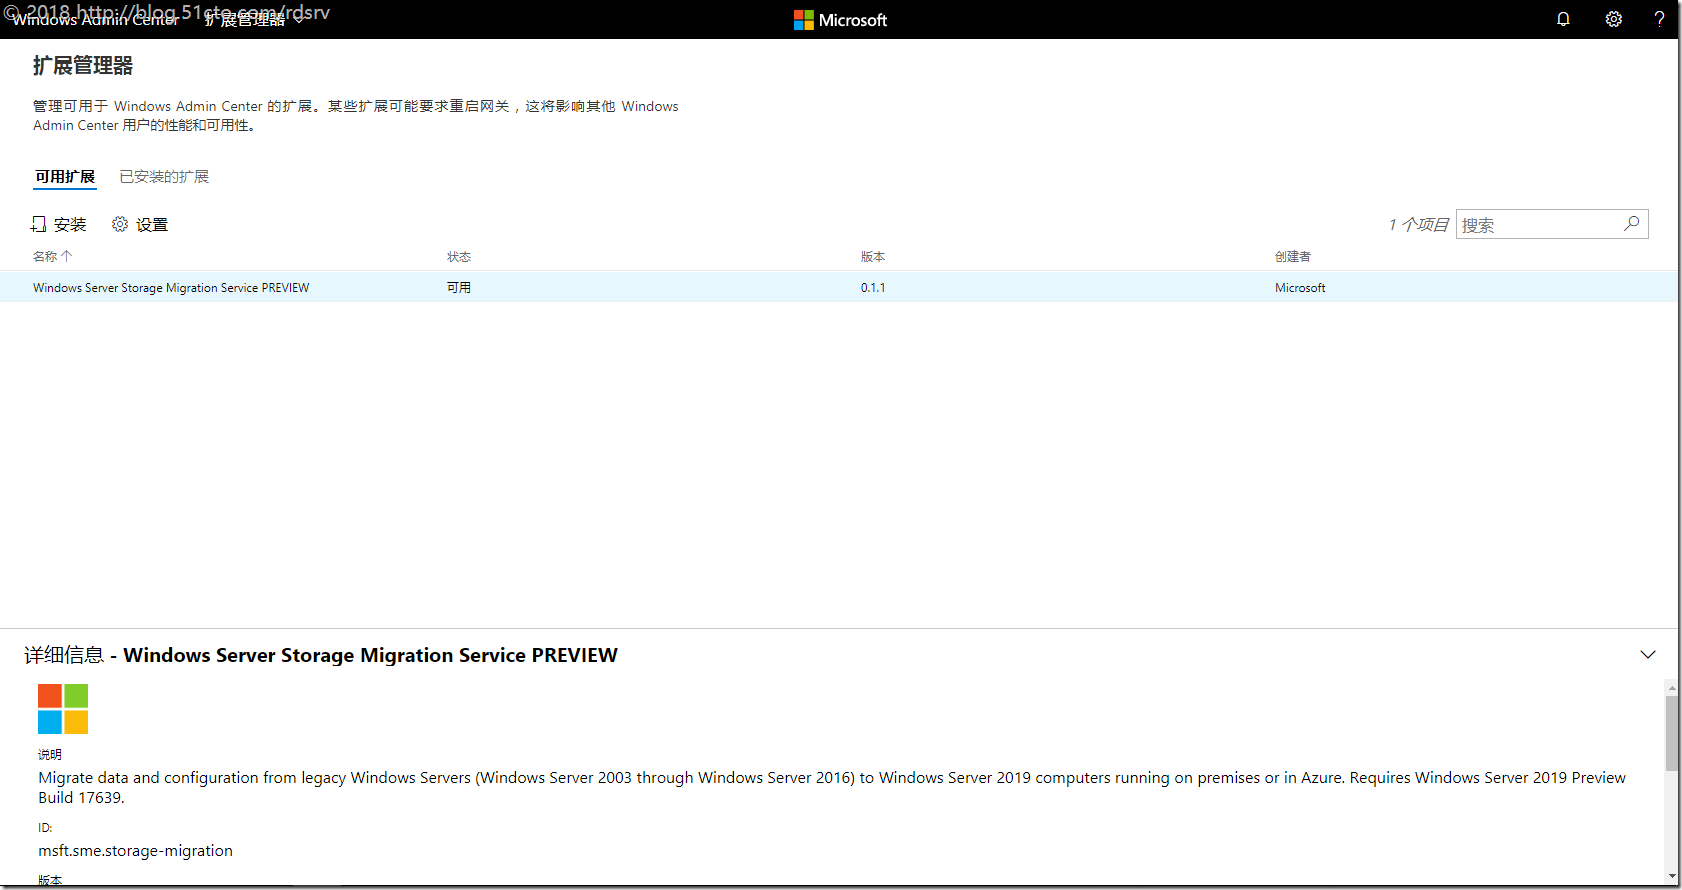
Task: Sort by the 名称 column header
Action: click(x=52, y=256)
